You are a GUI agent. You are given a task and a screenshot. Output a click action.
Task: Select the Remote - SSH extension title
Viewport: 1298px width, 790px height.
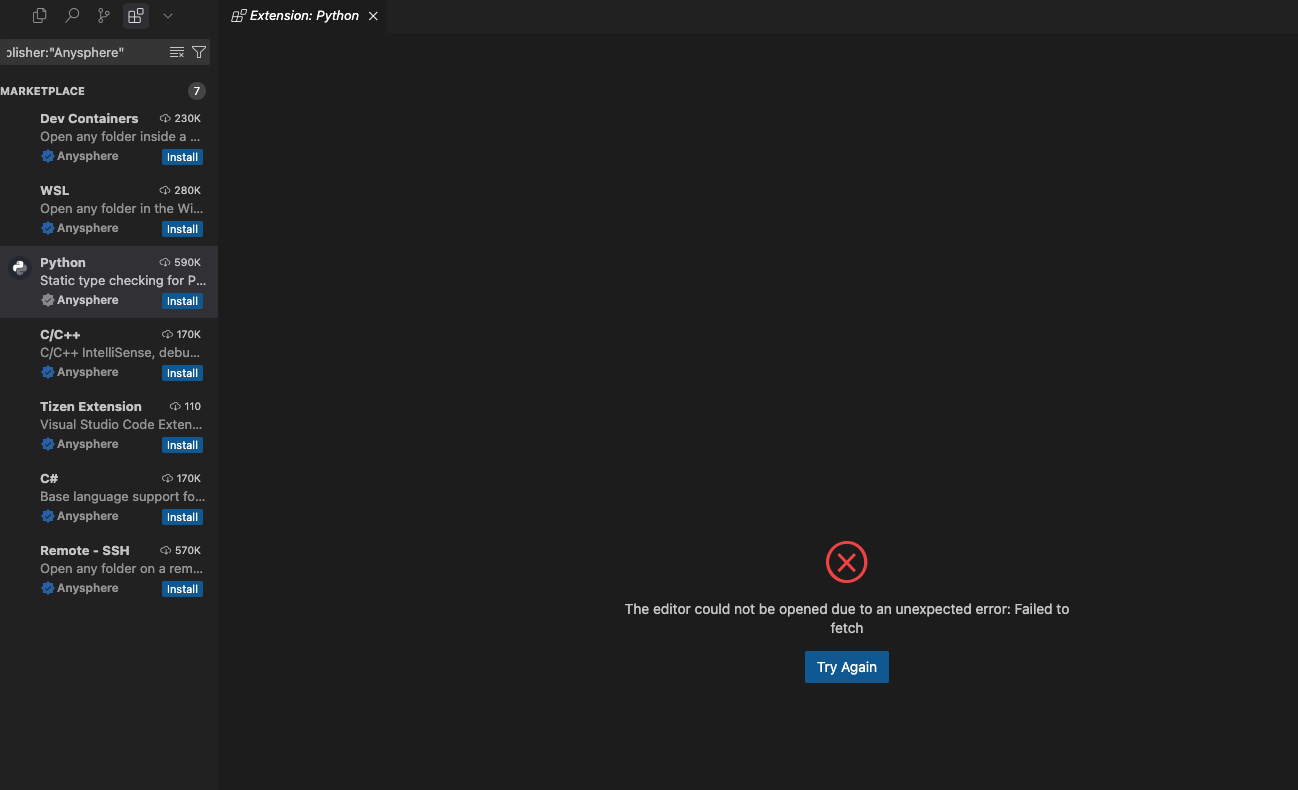tap(85, 550)
